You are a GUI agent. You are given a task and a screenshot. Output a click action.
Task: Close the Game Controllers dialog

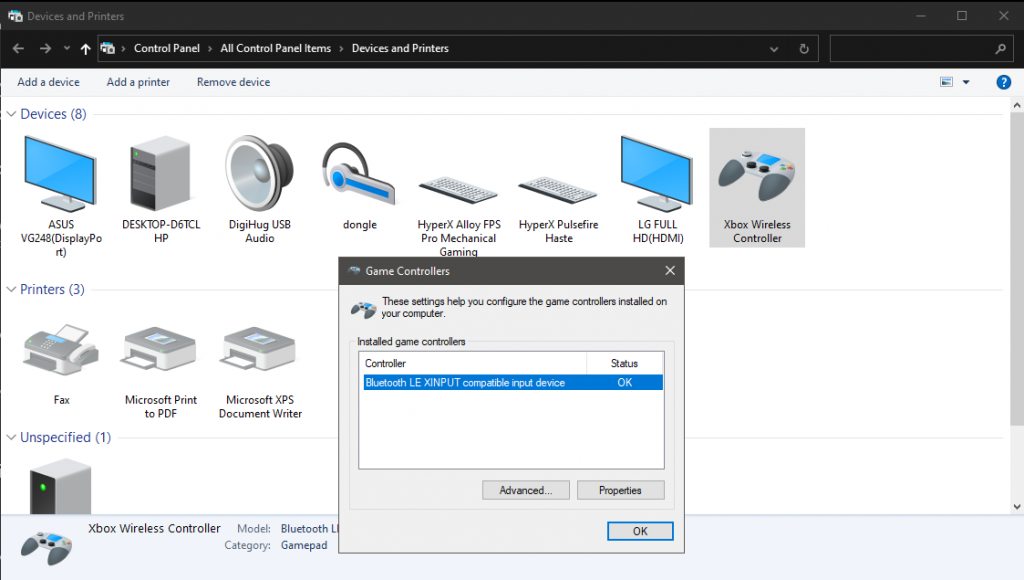[x=670, y=270]
